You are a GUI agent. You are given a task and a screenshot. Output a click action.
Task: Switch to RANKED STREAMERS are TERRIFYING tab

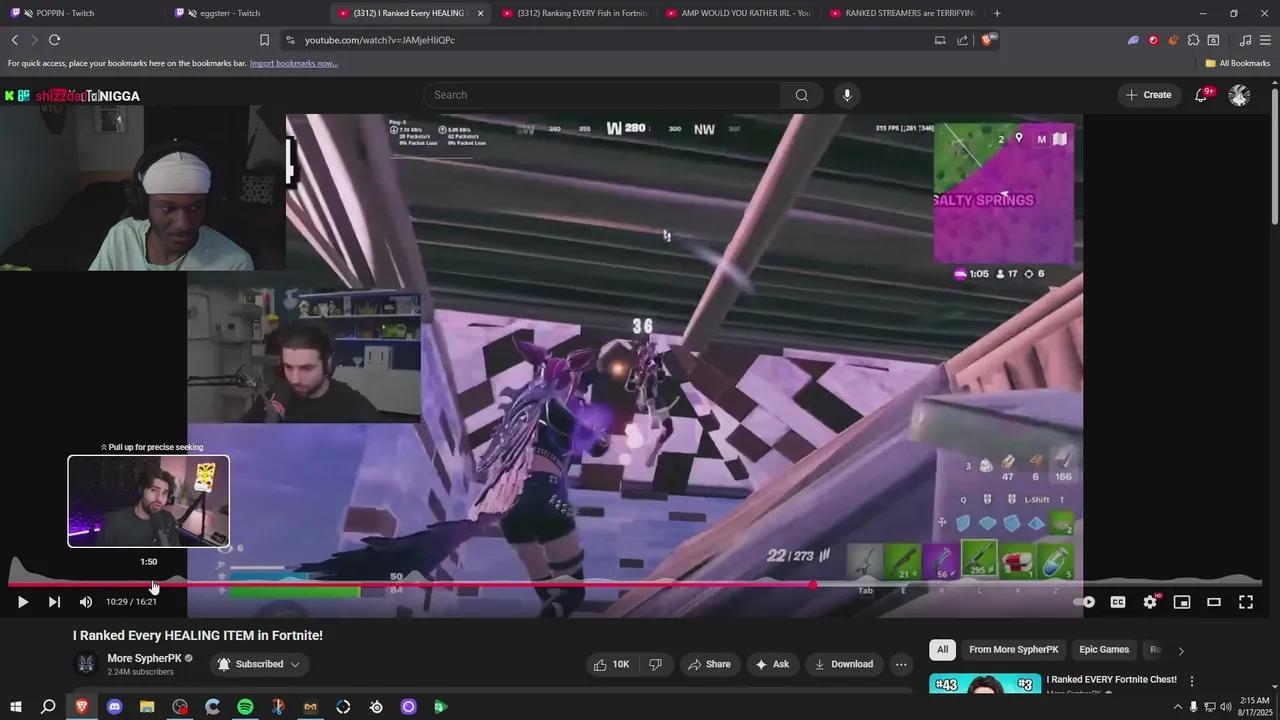[904, 13]
